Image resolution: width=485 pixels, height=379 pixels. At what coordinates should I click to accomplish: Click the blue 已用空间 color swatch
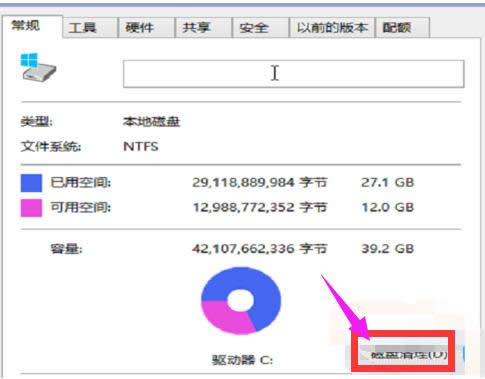(31, 183)
